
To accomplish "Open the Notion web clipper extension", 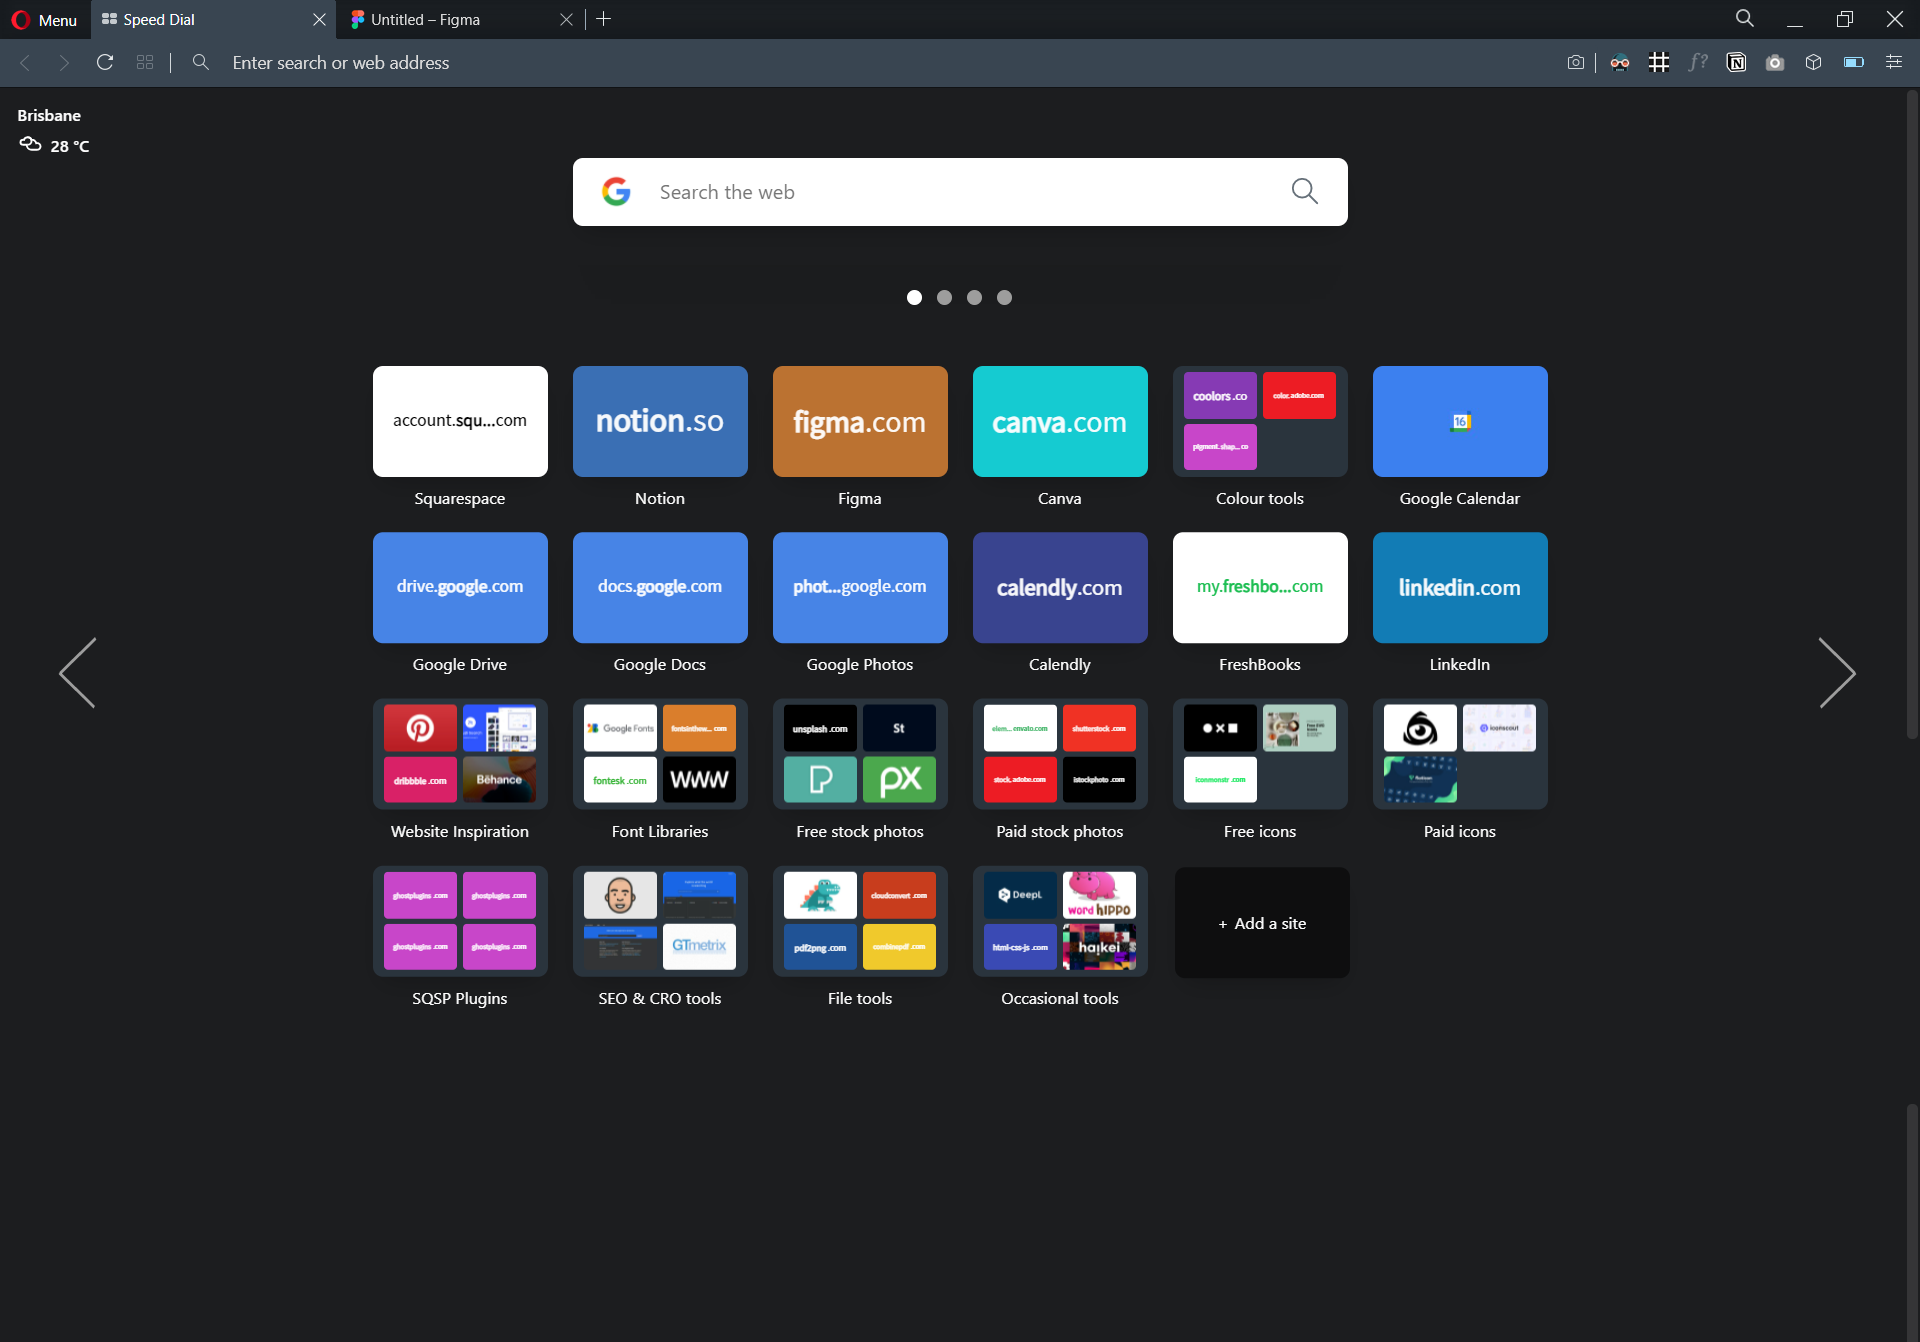I will pos(1737,62).
